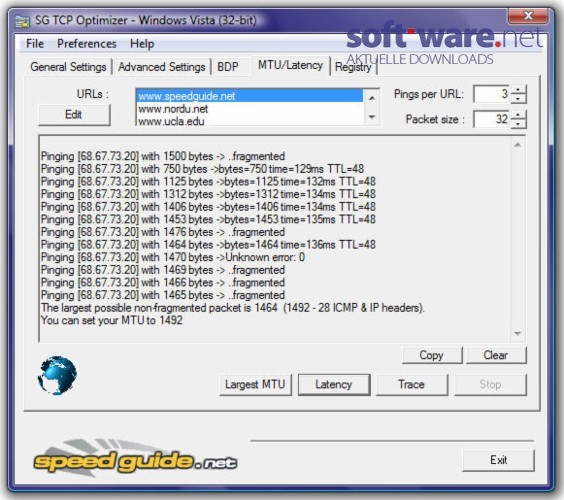Select www.nordu.net in URL list
The height and width of the screenshot is (500, 564).
click(250, 109)
